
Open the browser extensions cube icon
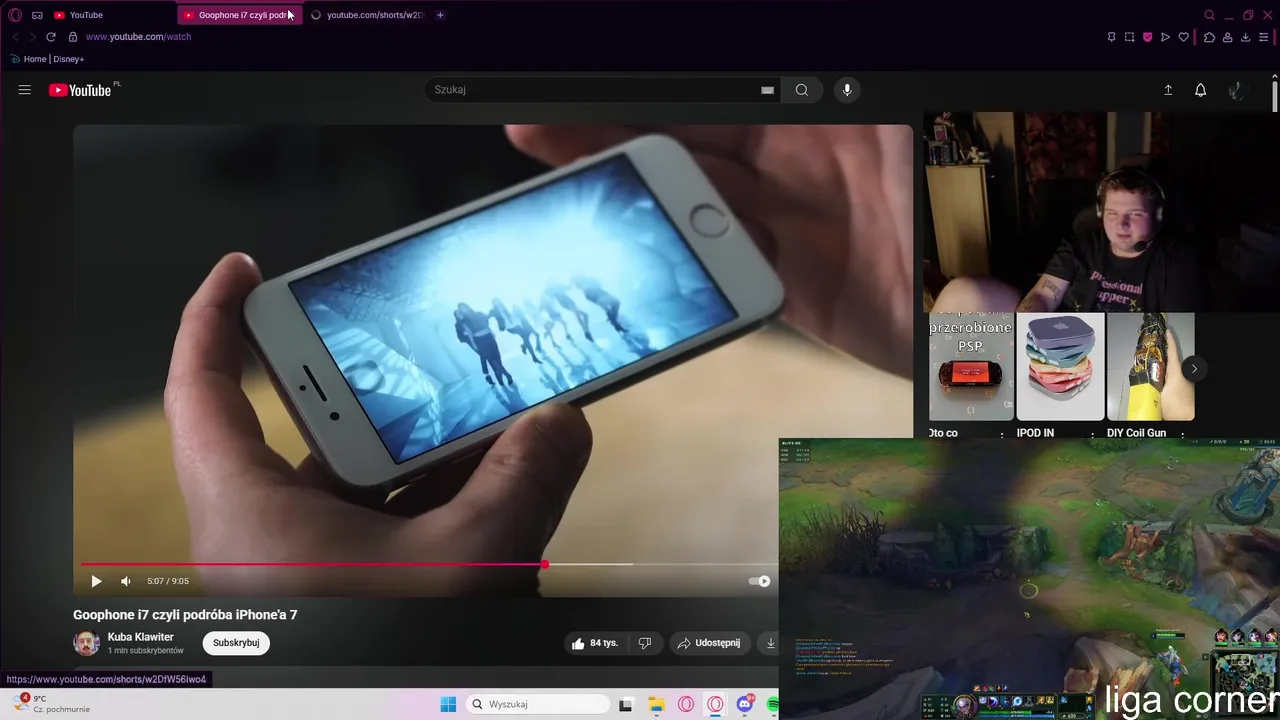click(1209, 37)
